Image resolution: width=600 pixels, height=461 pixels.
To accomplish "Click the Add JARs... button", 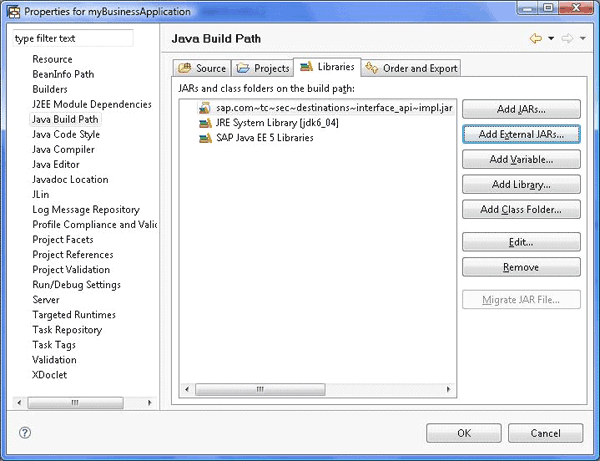I will pyautogui.click(x=521, y=109).
